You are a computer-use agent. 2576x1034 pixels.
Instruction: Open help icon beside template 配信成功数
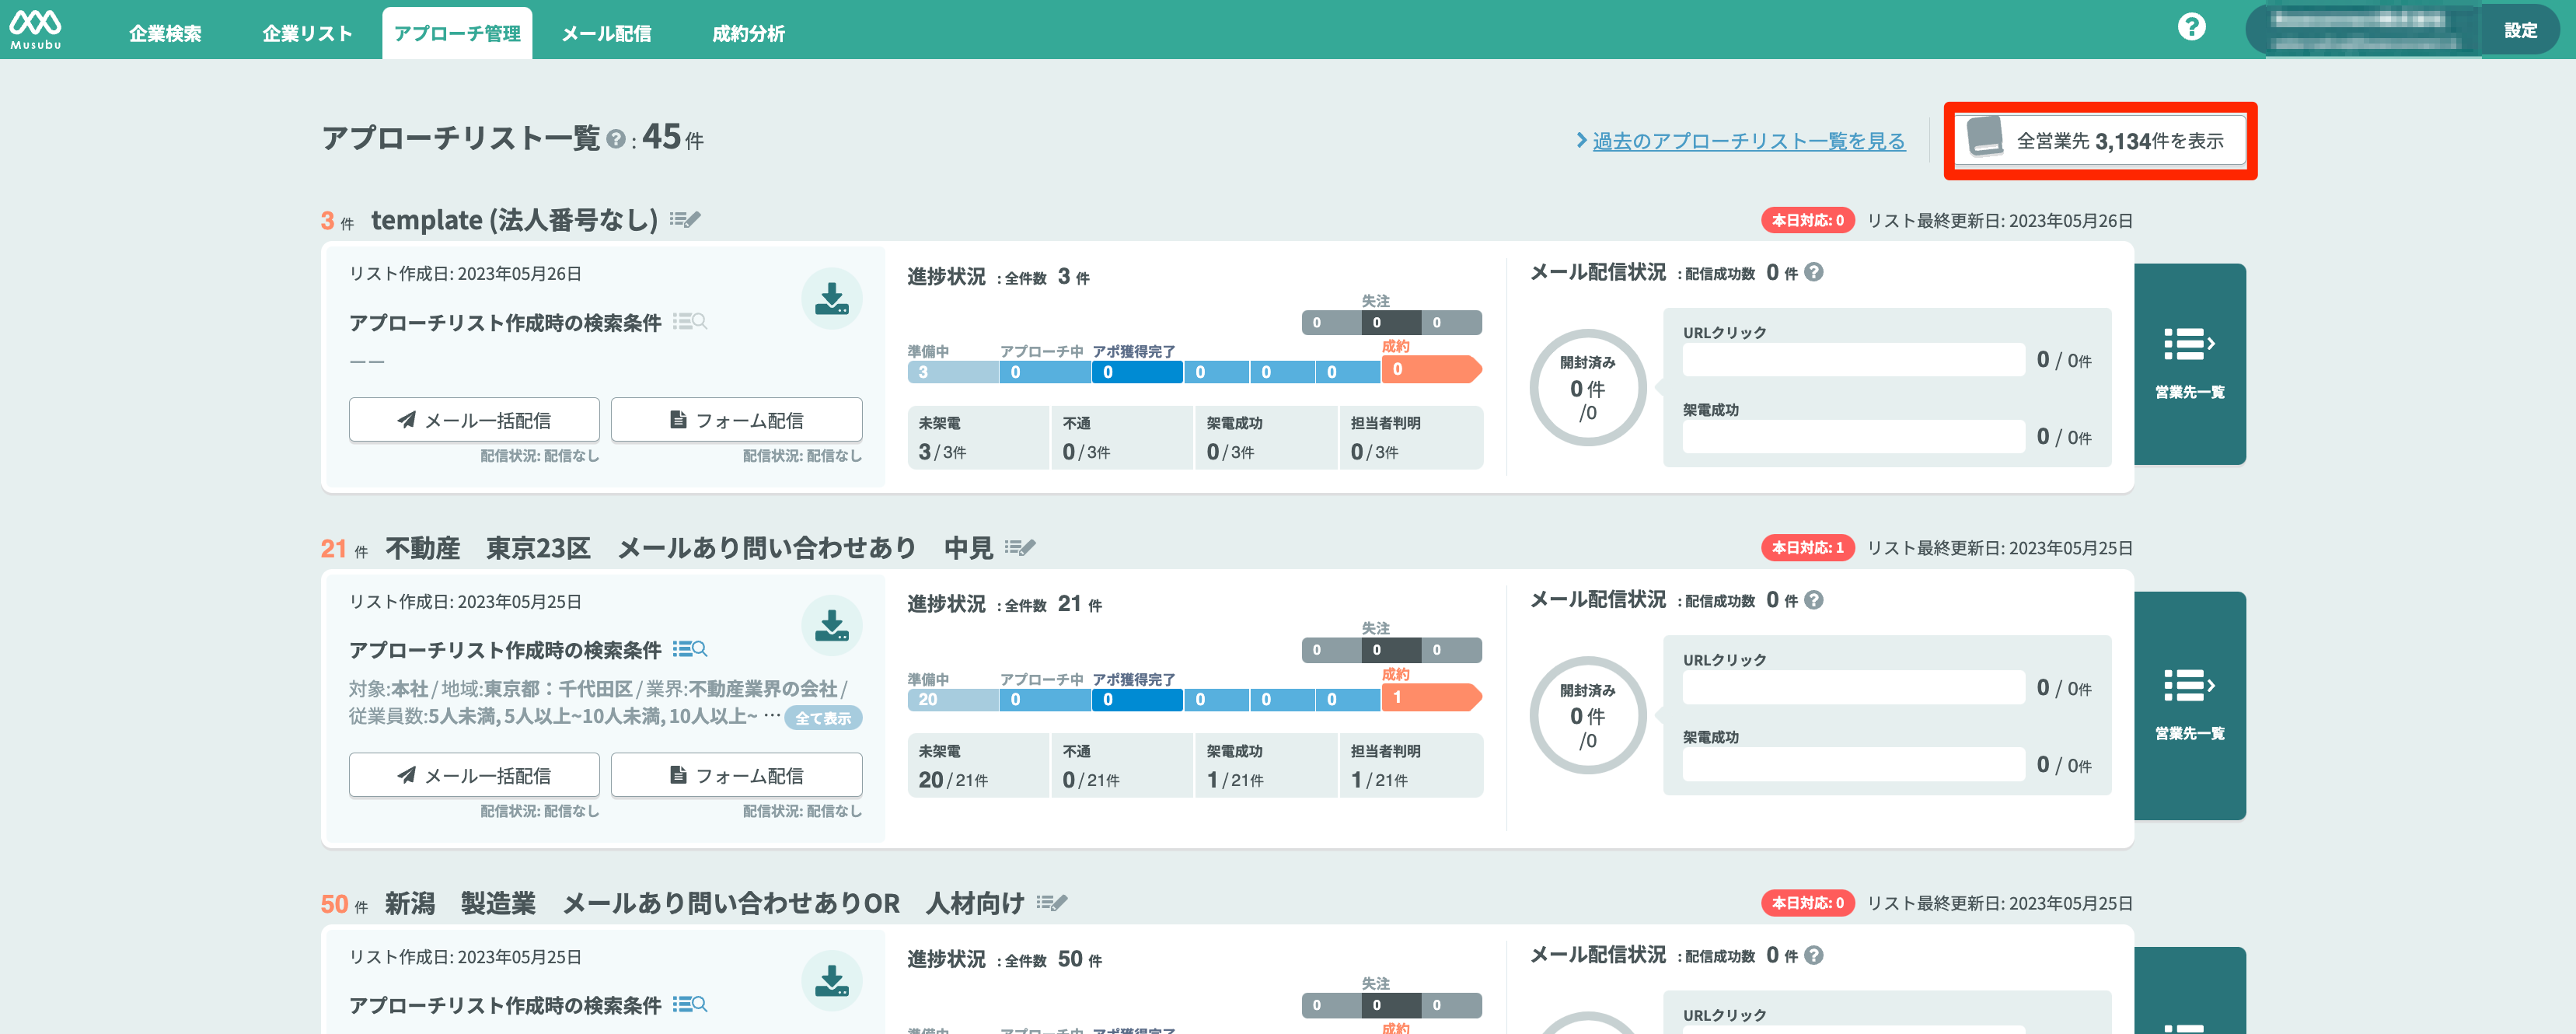pos(1814,272)
